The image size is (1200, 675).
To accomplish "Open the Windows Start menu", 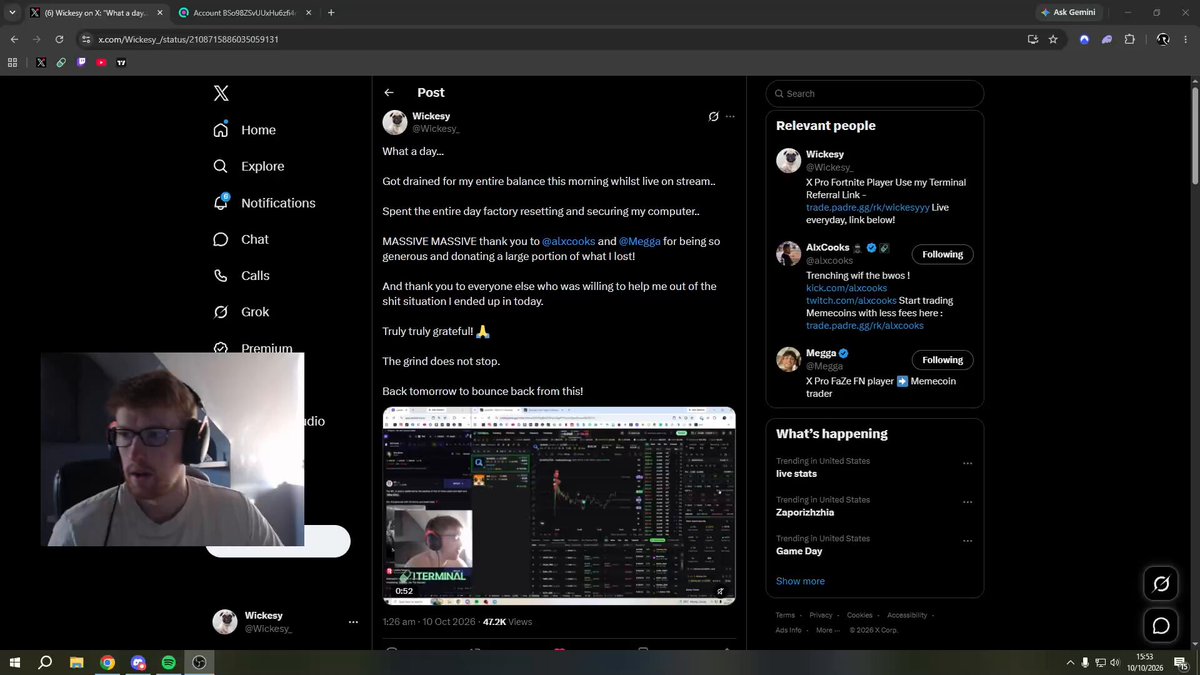I will [x=15, y=662].
